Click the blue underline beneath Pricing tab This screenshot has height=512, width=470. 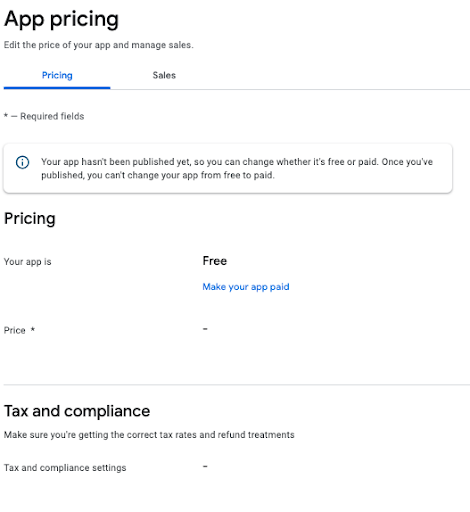pyautogui.click(x=57, y=88)
